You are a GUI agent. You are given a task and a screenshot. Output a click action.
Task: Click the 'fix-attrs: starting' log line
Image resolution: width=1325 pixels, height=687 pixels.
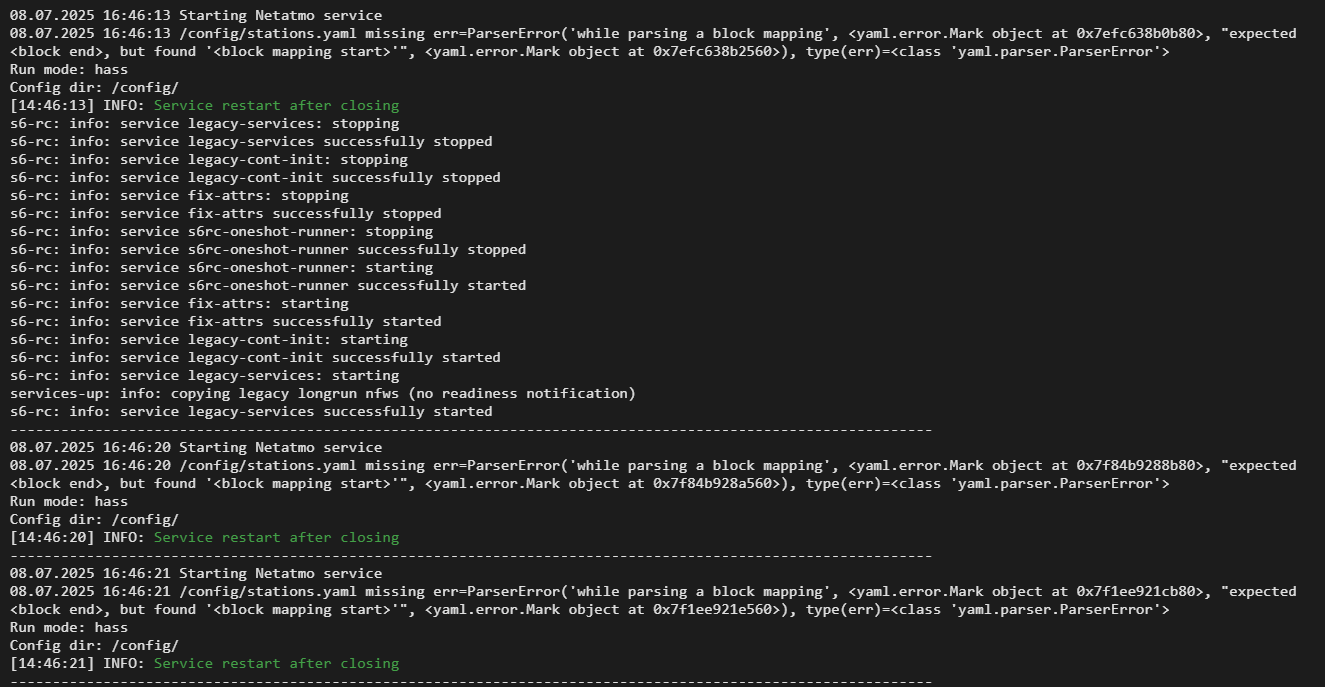click(179, 303)
